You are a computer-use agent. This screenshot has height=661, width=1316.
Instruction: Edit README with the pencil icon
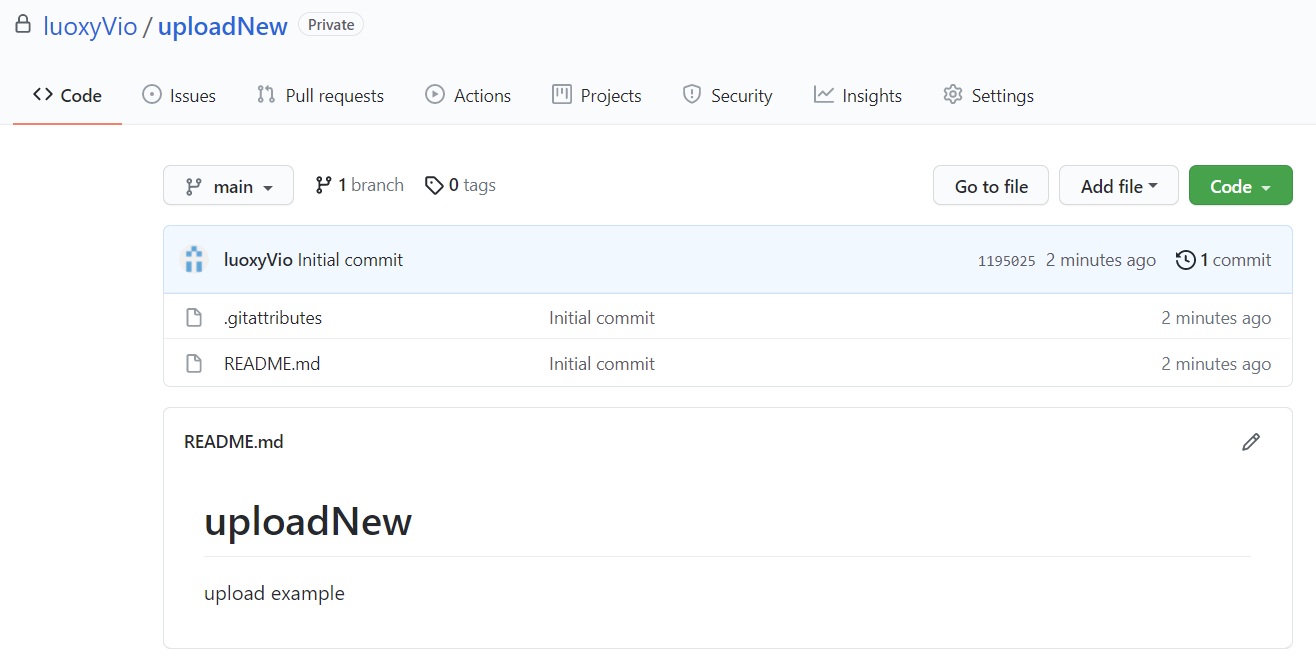[x=1251, y=442]
